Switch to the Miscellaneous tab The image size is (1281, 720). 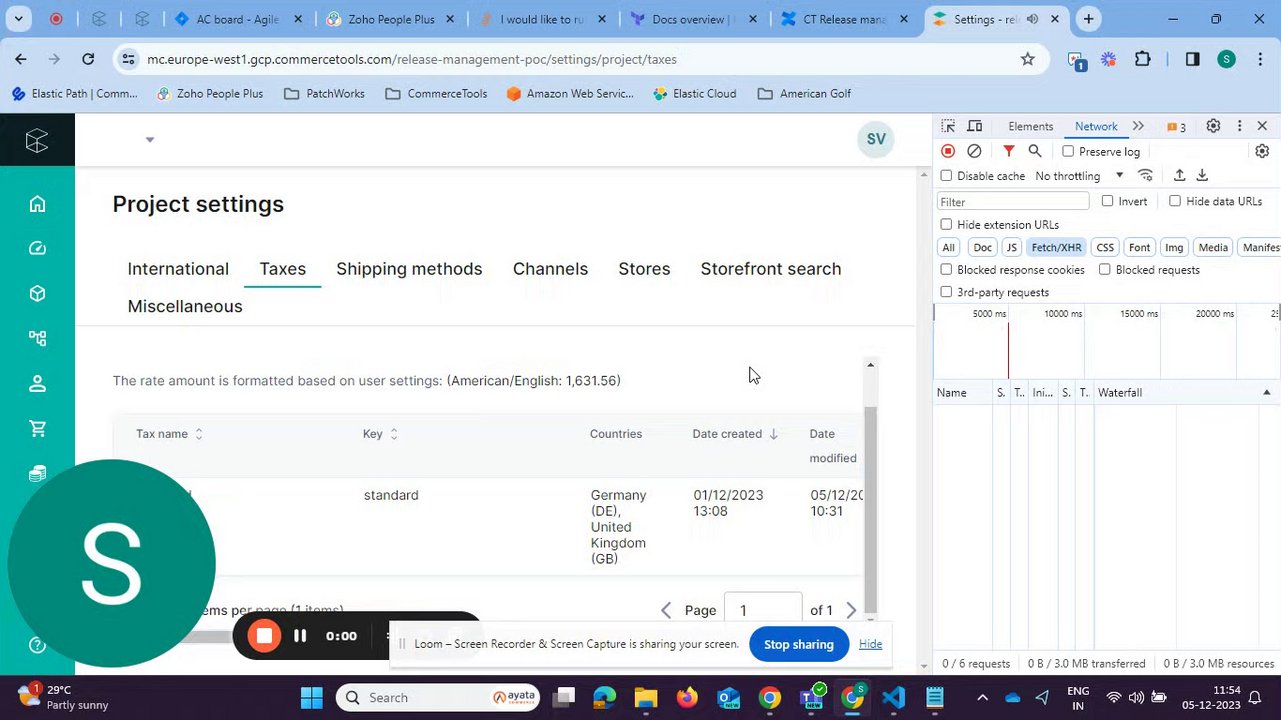185,306
